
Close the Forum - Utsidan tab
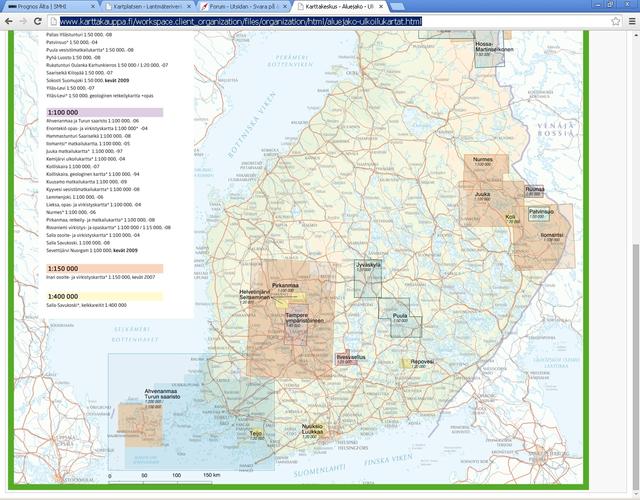[x=285, y=7]
